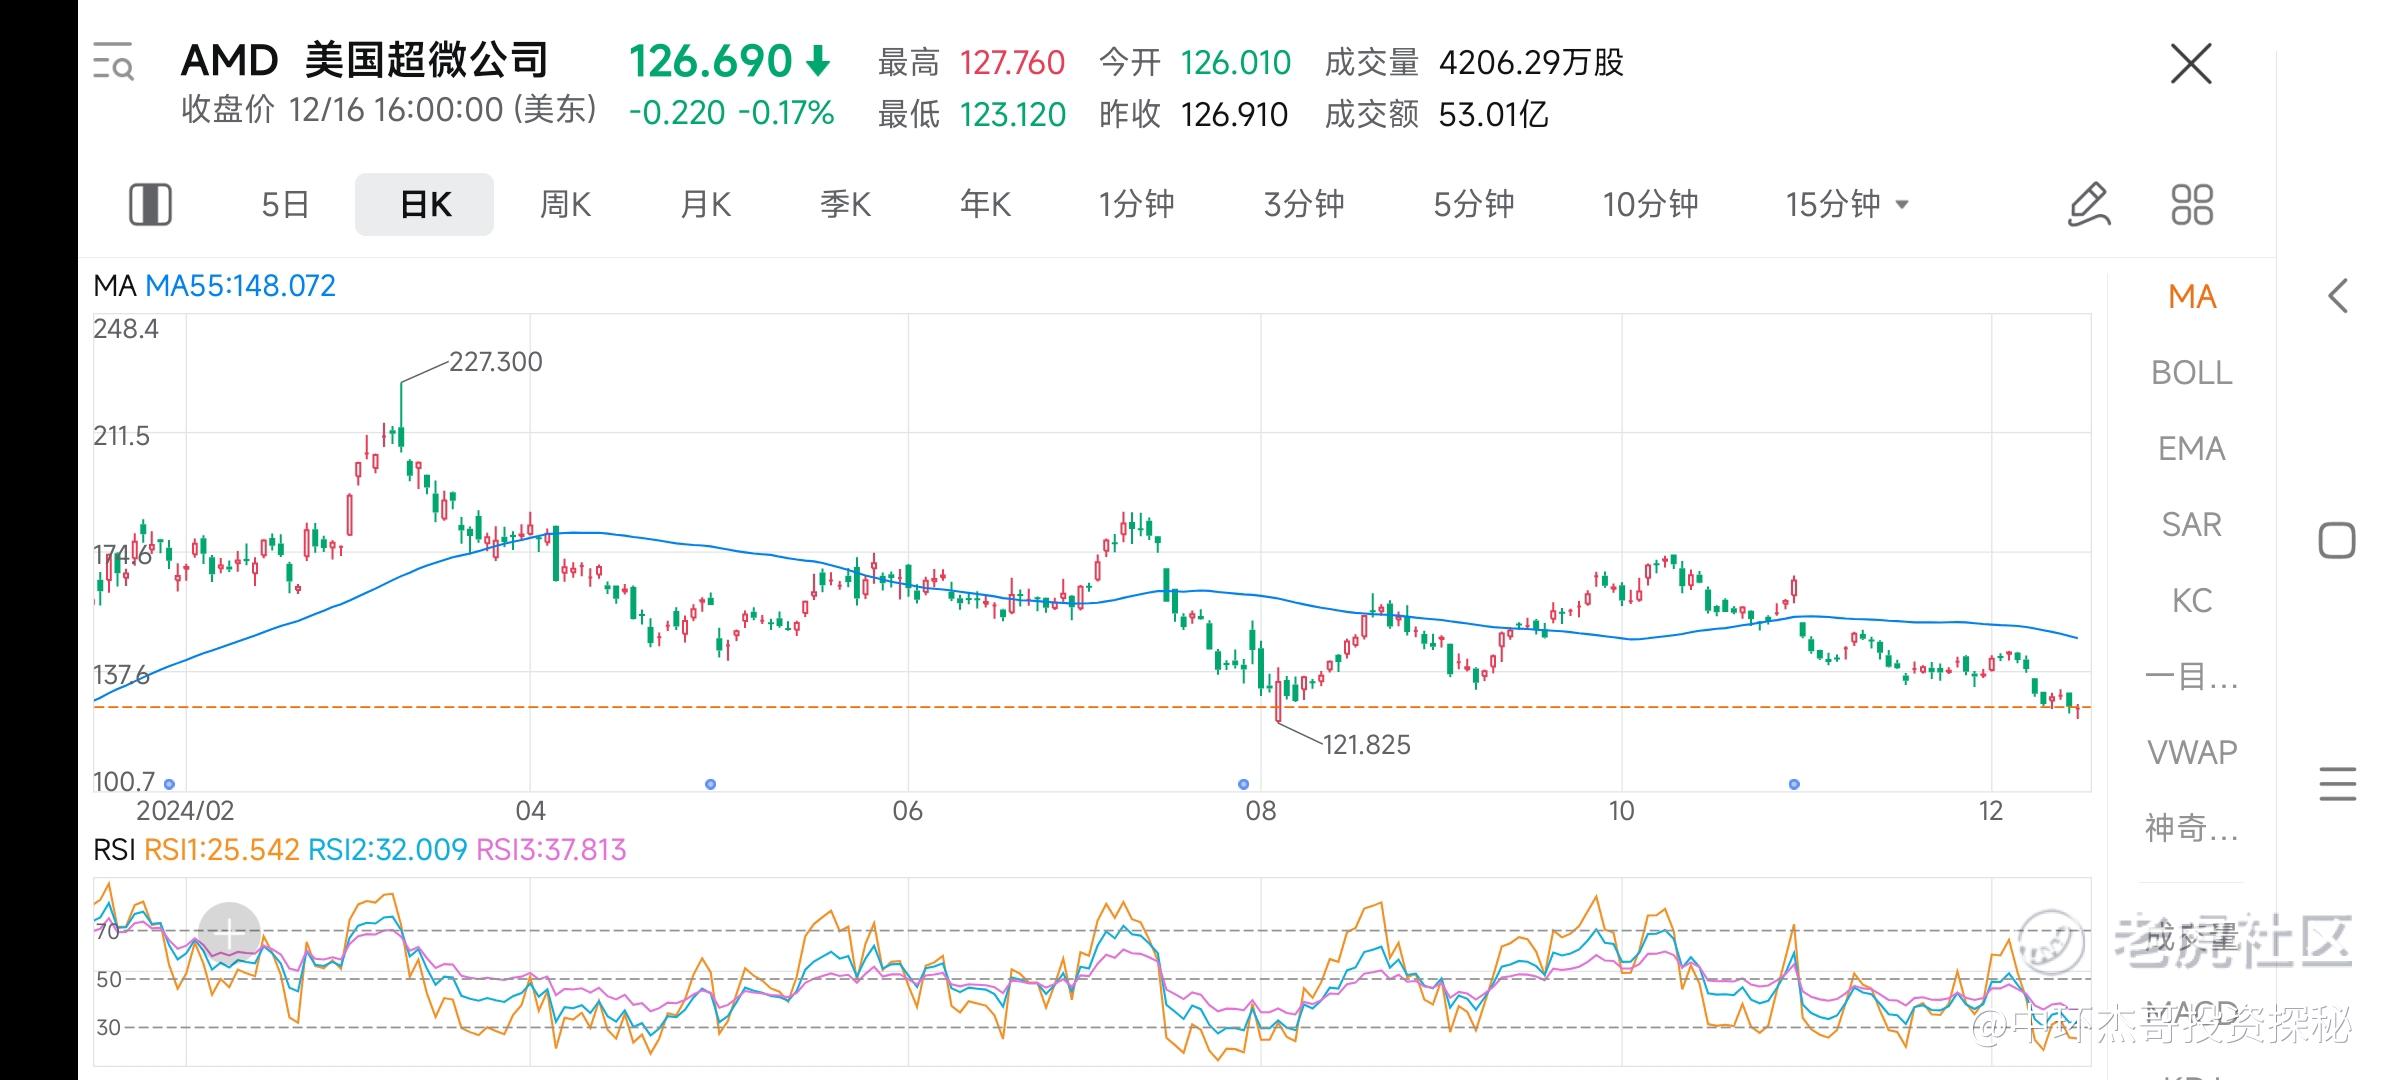Viewport: 2400px width, 1080px height.
Task: Toggle the split-panel layout icon
Action: pos(150,204)
